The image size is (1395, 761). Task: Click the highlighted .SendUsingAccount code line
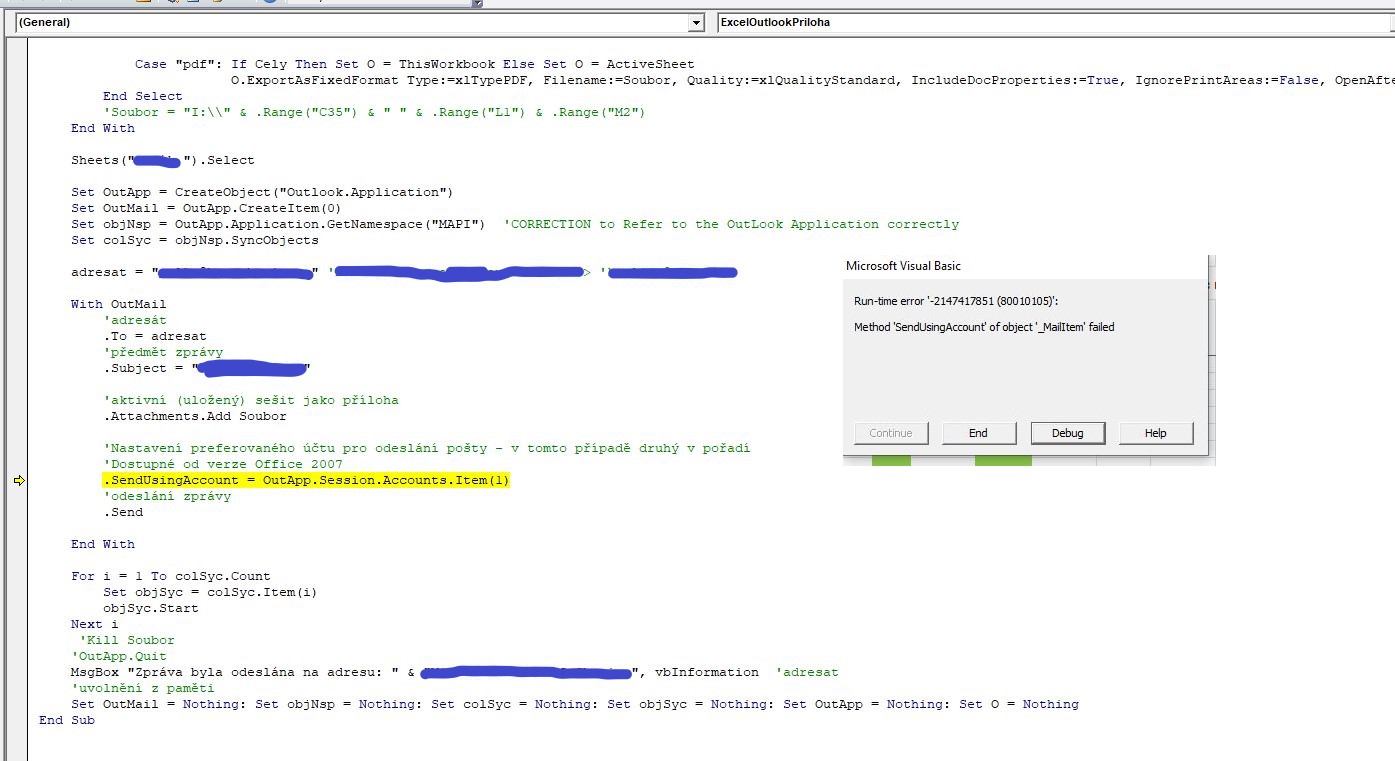click(x=306, y=481)
